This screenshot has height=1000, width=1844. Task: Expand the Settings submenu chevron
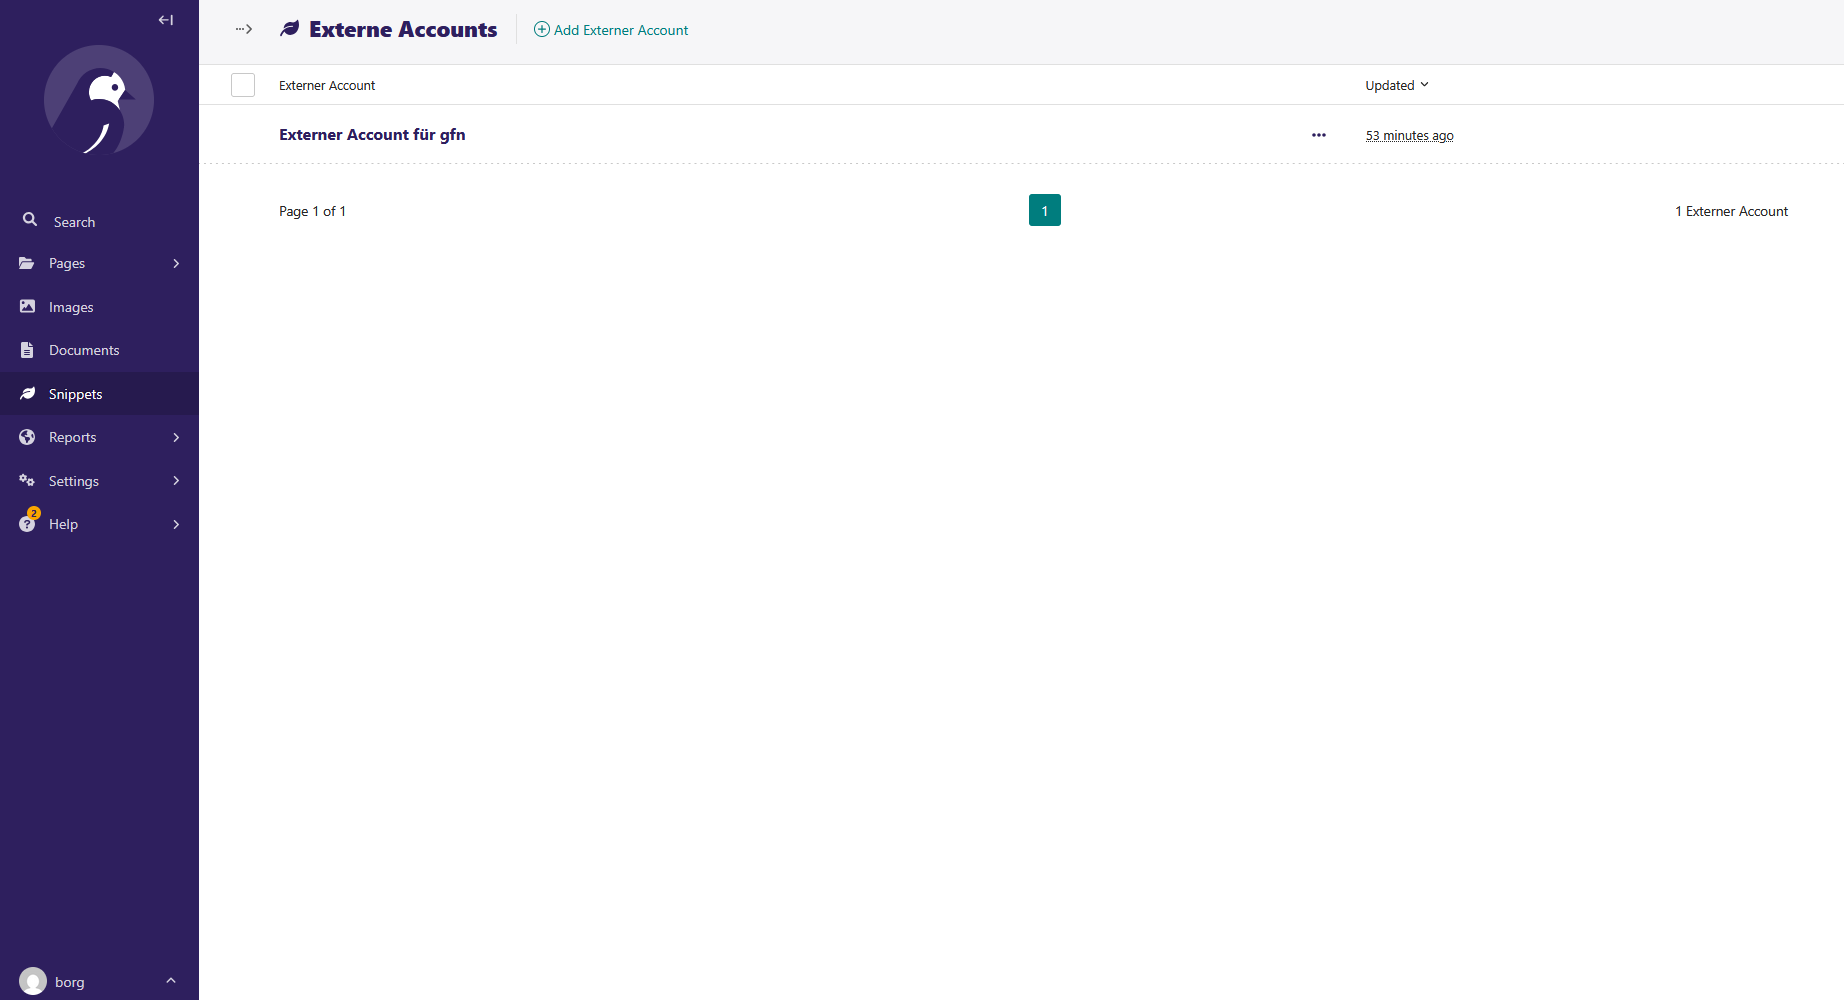click(x=176, y=480)
